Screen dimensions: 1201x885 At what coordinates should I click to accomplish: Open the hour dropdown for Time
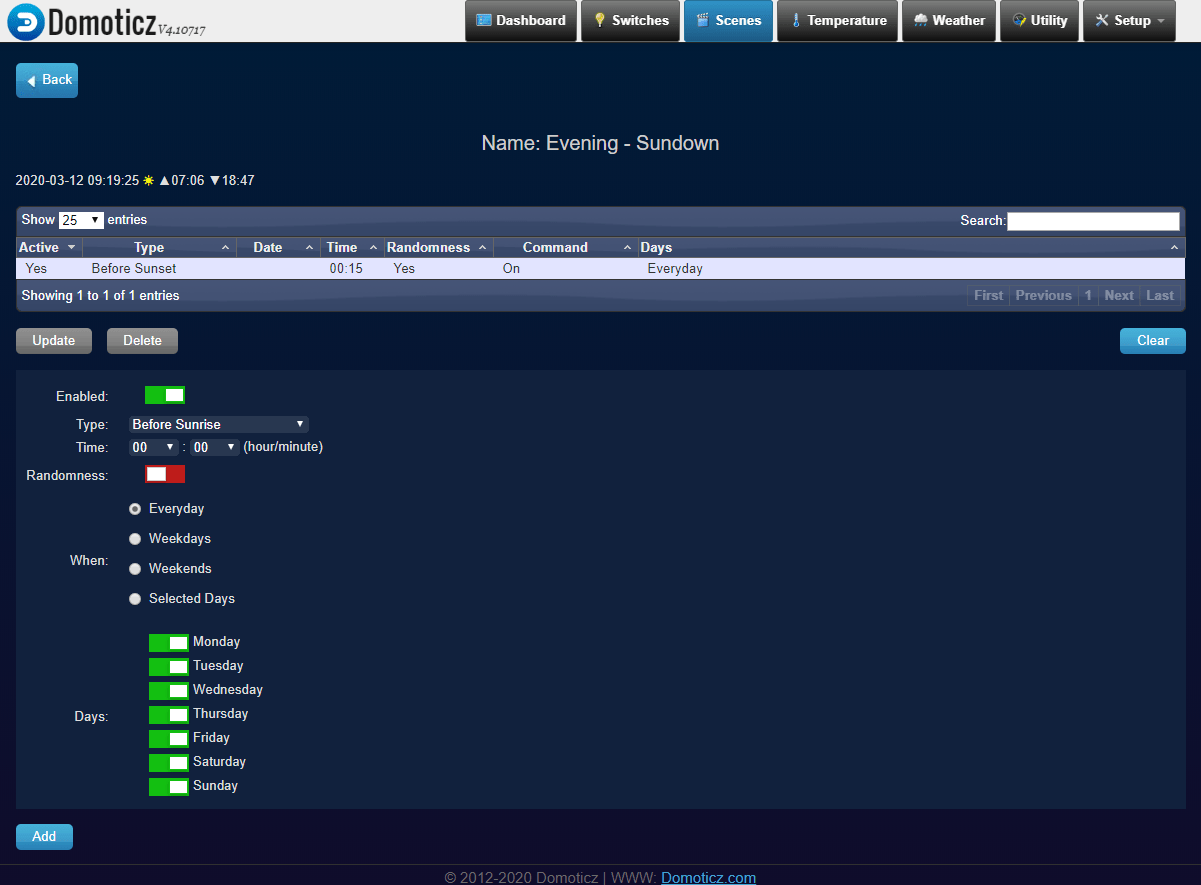coord(154,447)
